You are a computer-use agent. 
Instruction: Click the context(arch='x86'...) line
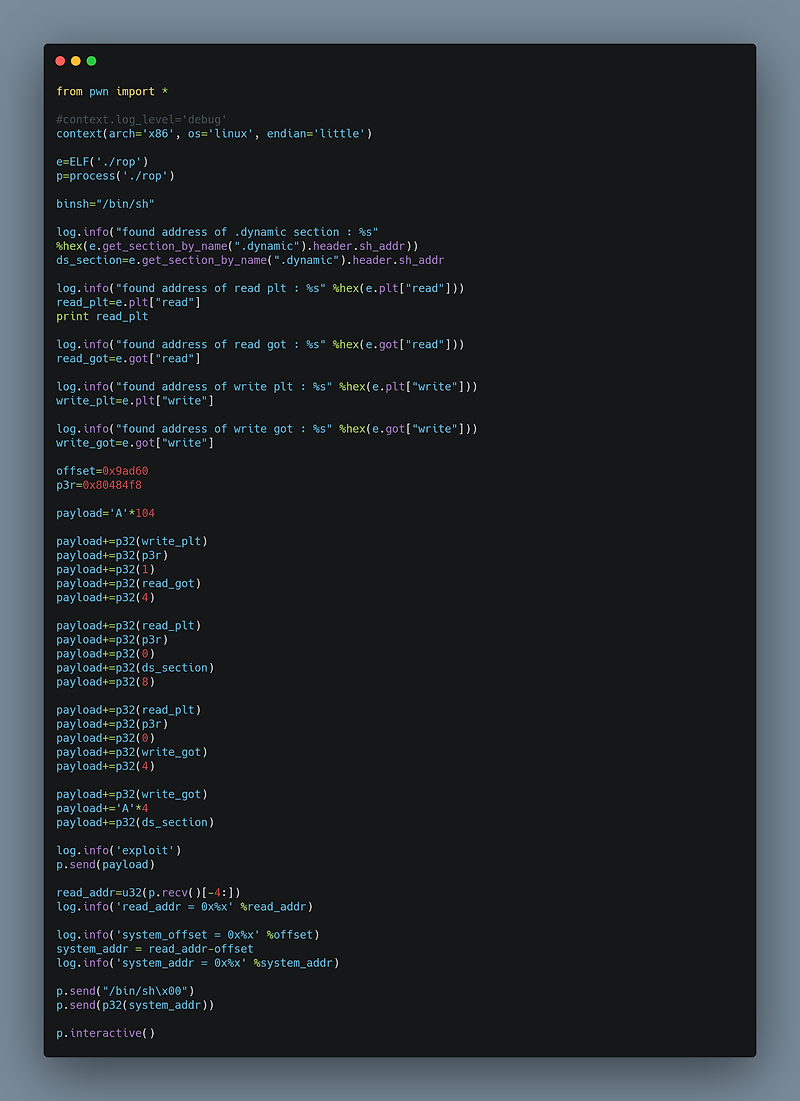(x=214, y=133)
